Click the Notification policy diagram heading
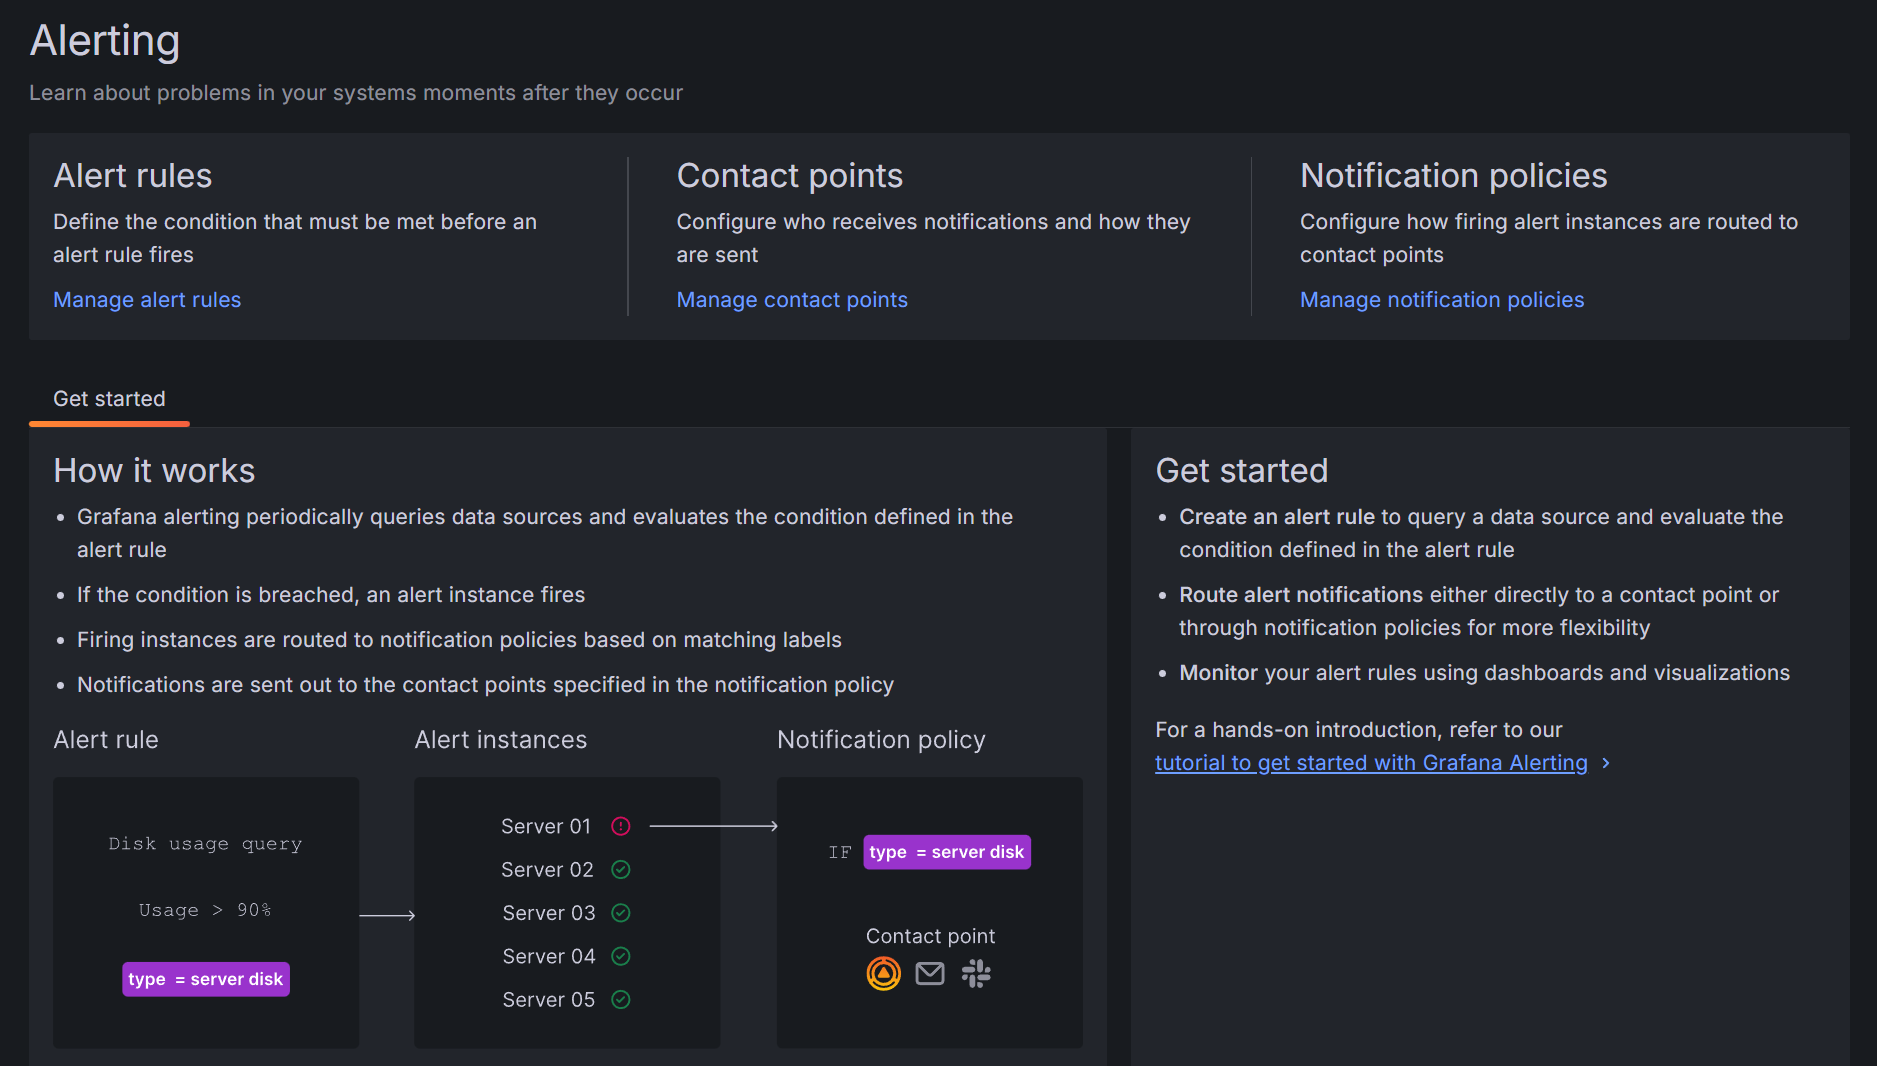1877x1066 pixels. click(881, 740)
